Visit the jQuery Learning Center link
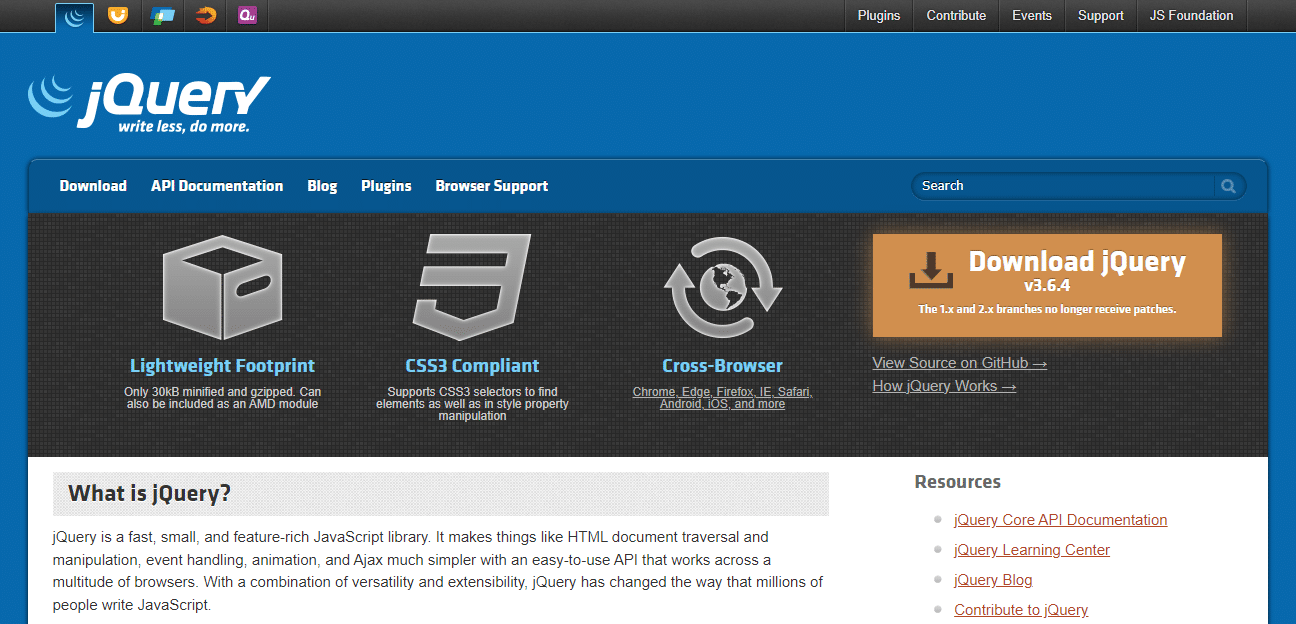The height and width of the screenshot is (624, 1296). tap(1032, 549)
